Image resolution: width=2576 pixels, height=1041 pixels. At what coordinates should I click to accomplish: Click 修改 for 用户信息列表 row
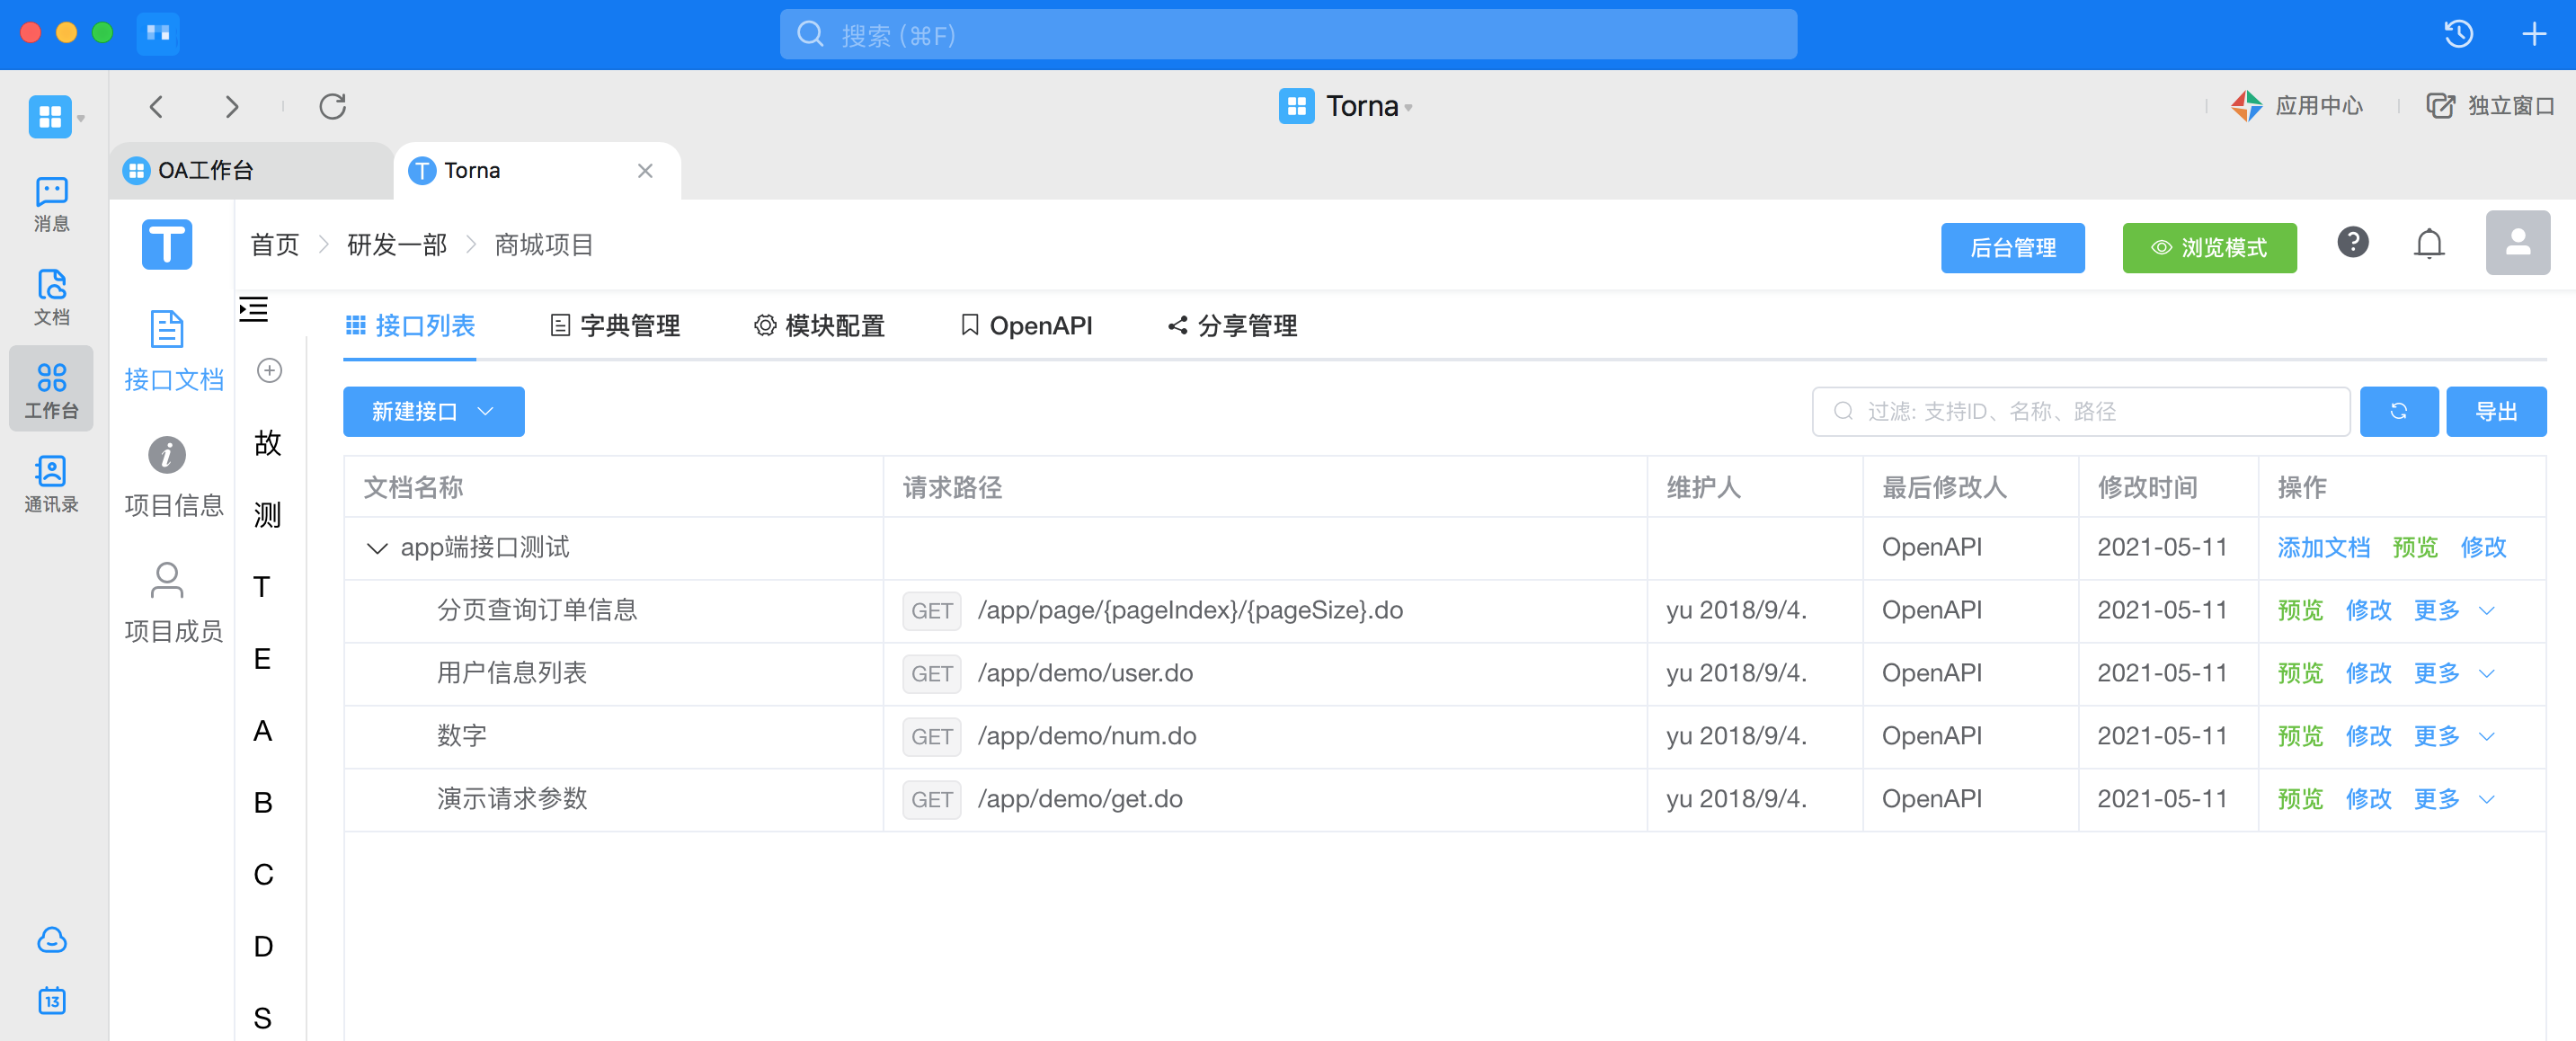pos(2368,673)
